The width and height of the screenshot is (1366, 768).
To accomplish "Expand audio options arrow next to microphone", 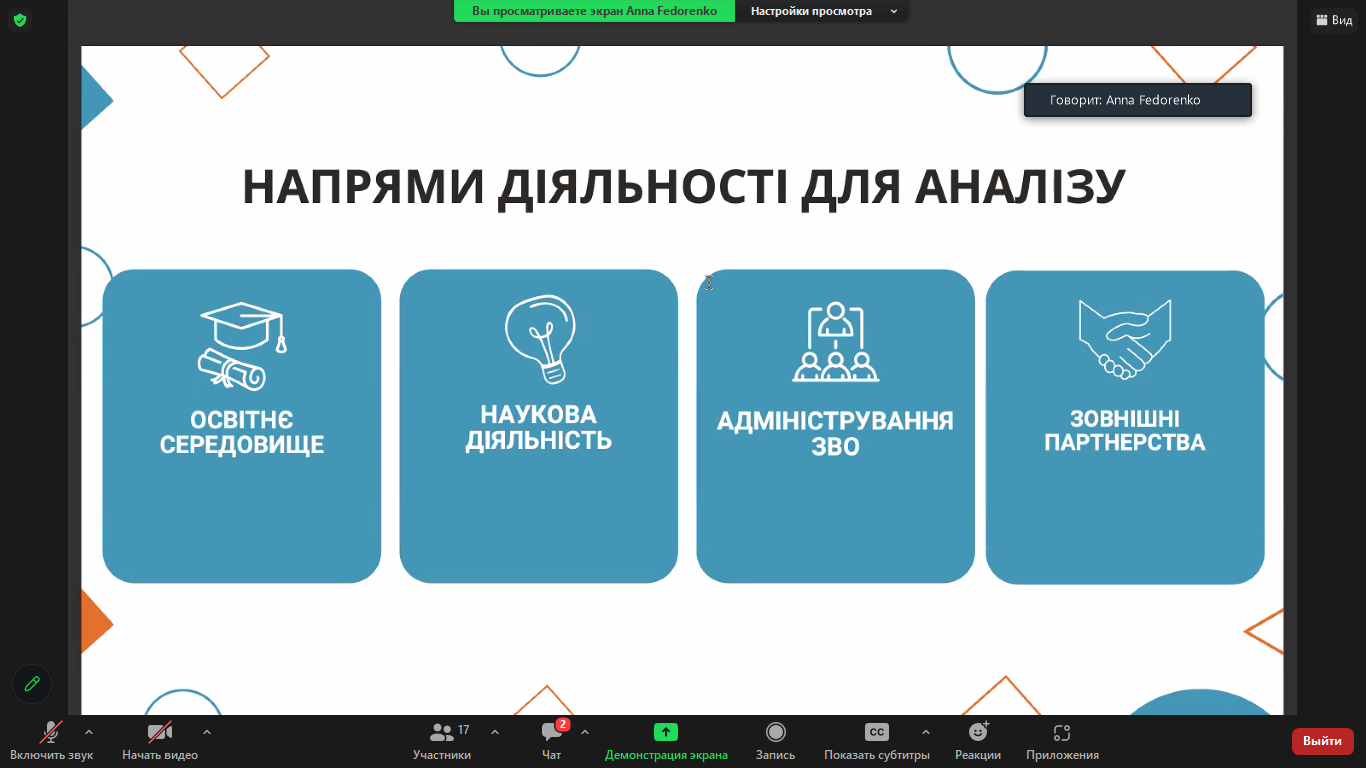I will click(x=89, y=732).
